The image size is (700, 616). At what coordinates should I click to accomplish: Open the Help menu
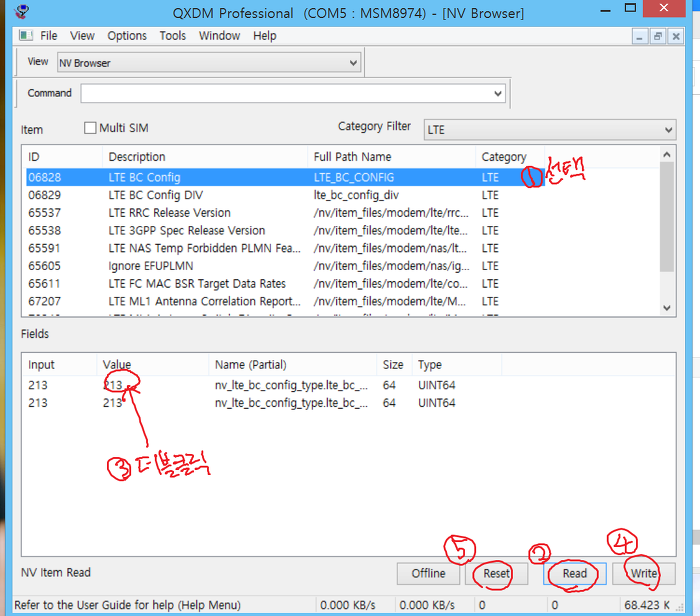(x=265, y=36)
